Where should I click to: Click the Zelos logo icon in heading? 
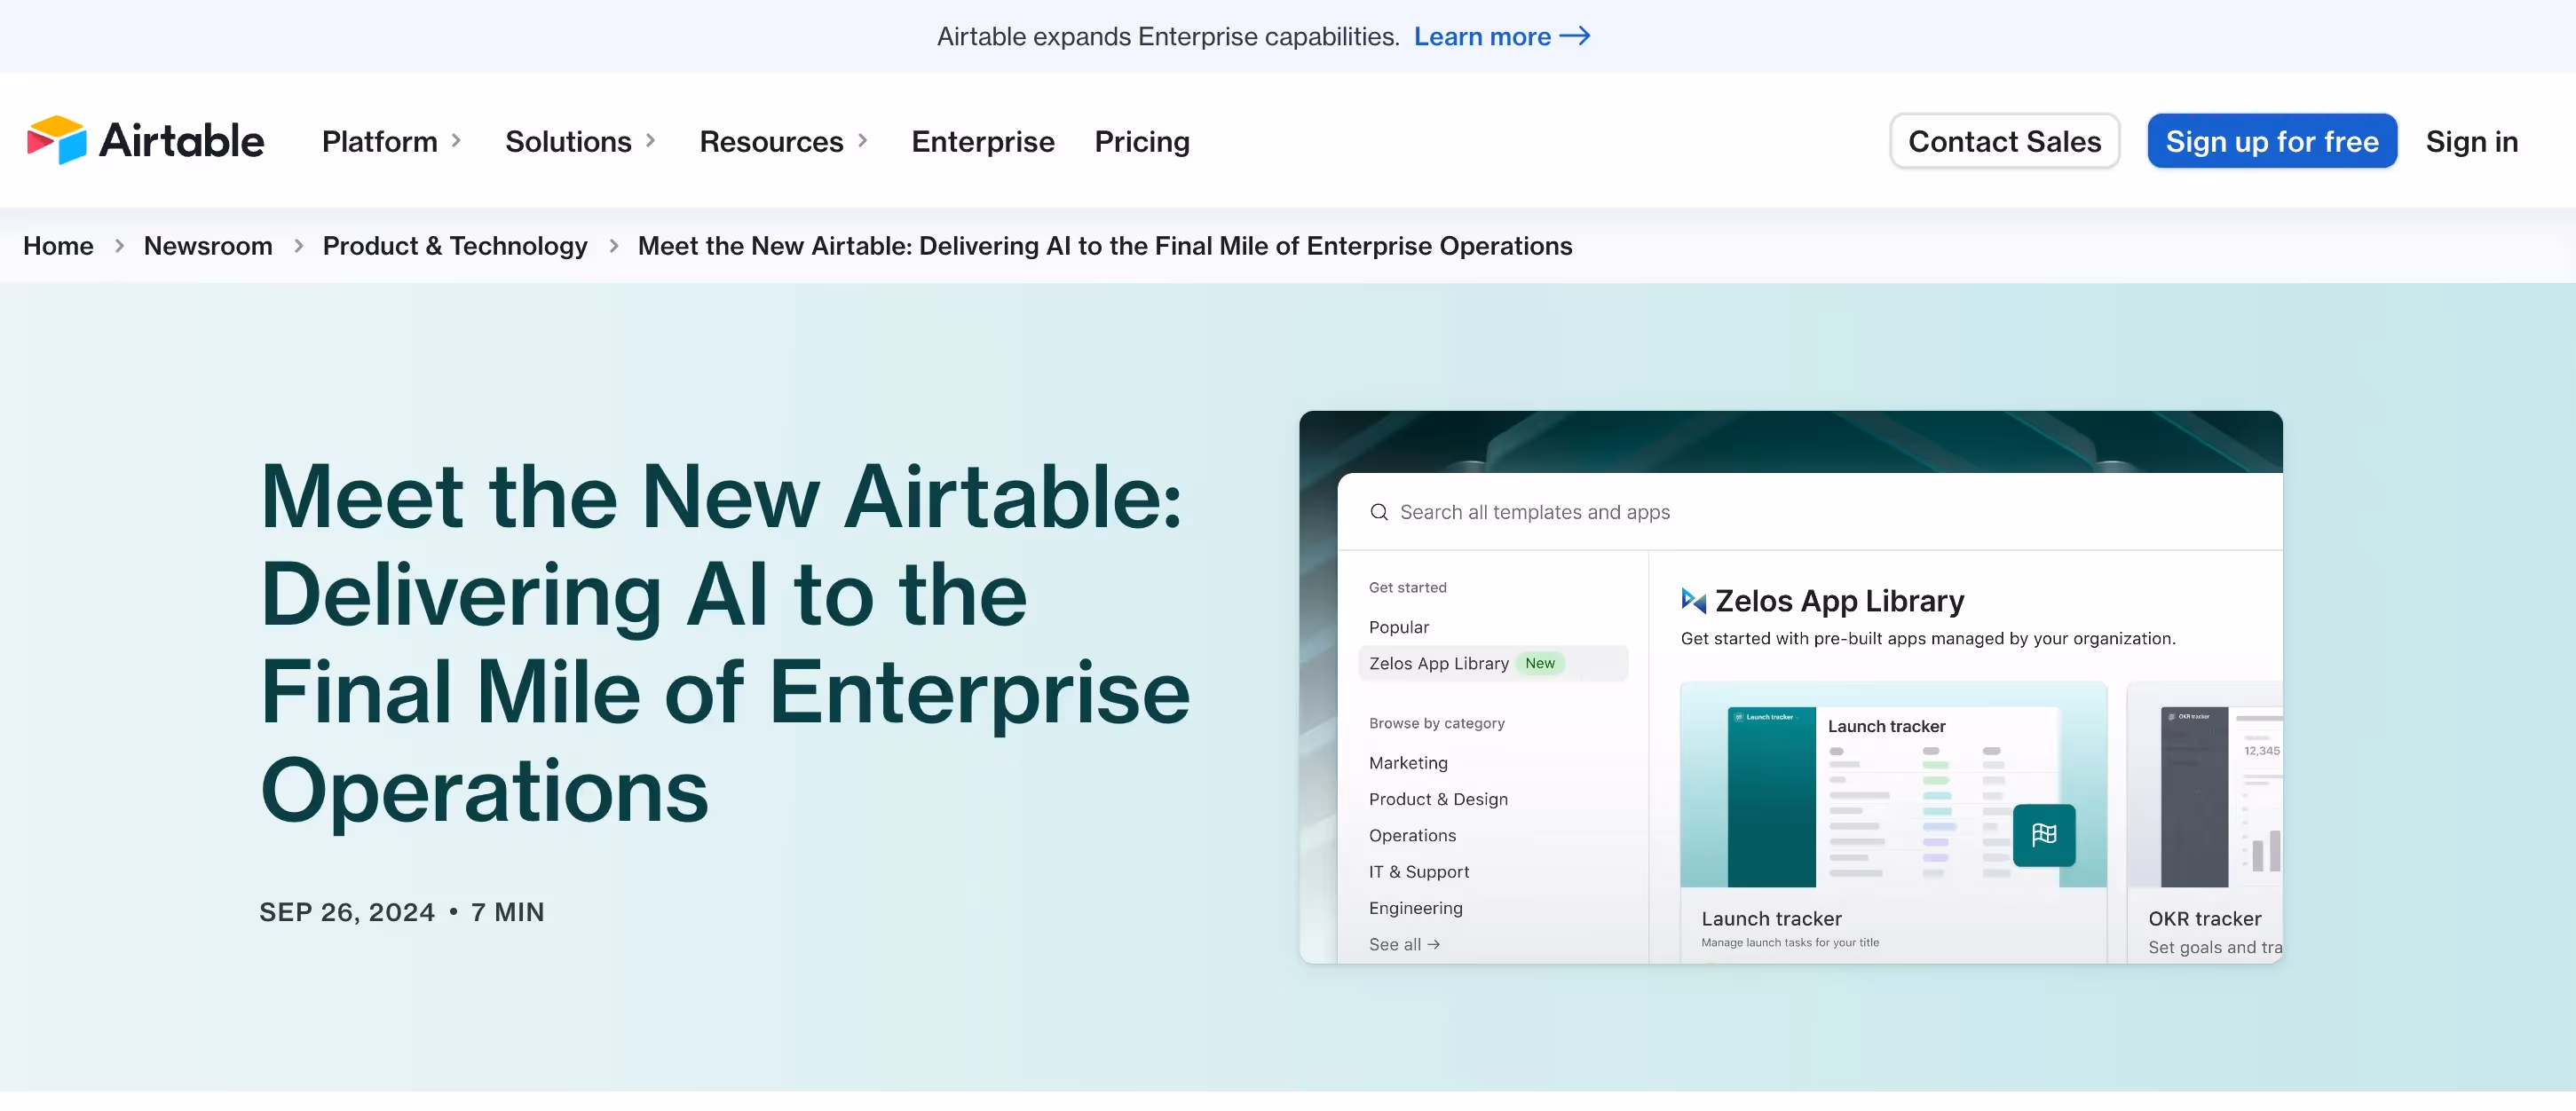pyautogui.click(x=1693, y=600)
